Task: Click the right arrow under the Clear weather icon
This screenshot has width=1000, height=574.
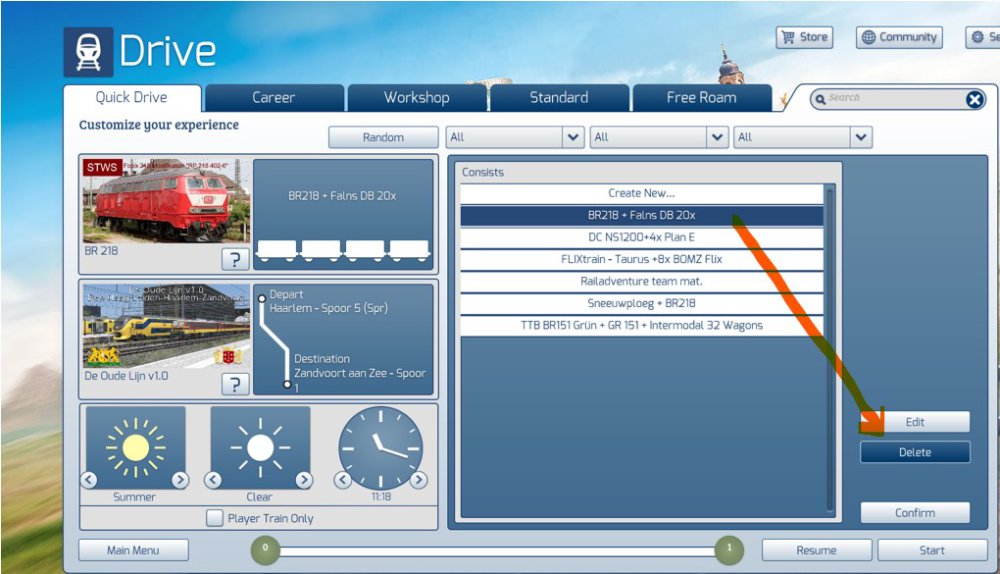Action: [304, 480]
